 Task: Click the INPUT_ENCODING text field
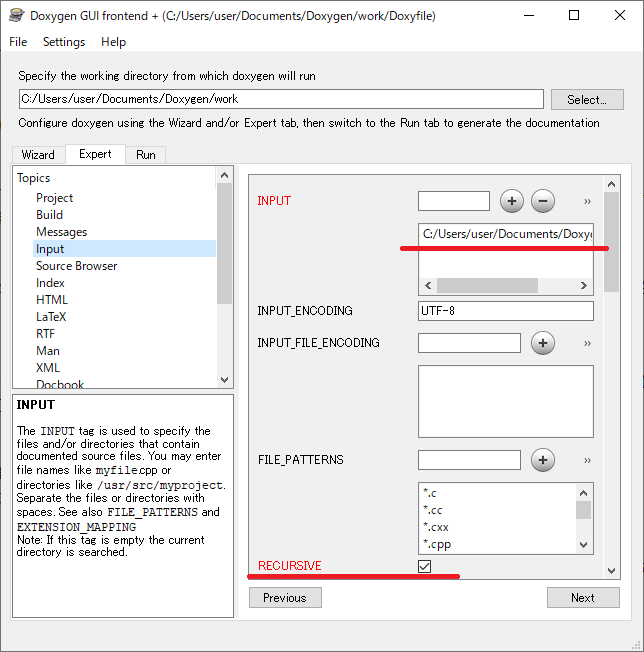click(x=505, y=311)
